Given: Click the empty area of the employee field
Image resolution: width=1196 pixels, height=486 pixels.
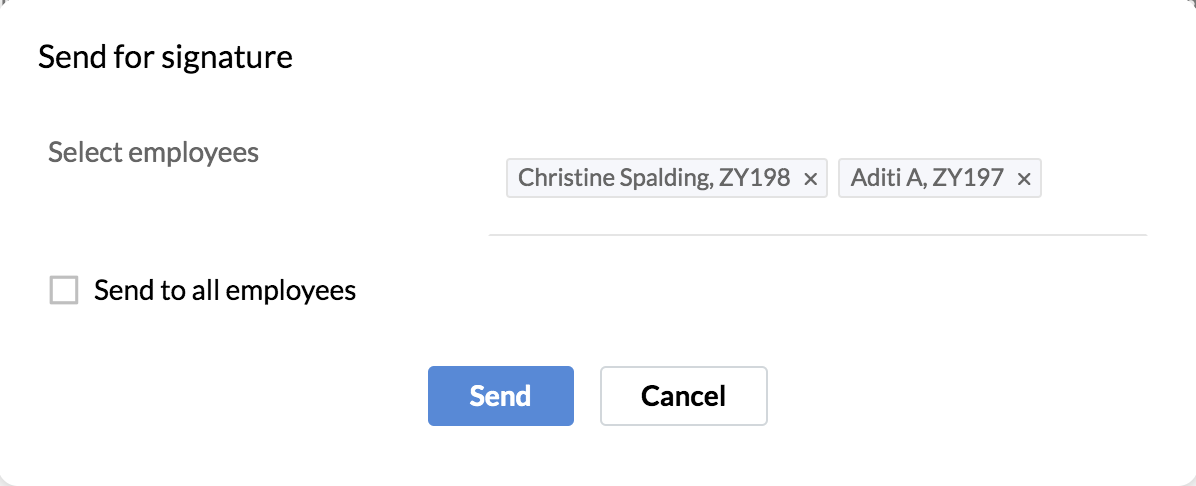Looking at the screenshot, I should point(1095,180).
